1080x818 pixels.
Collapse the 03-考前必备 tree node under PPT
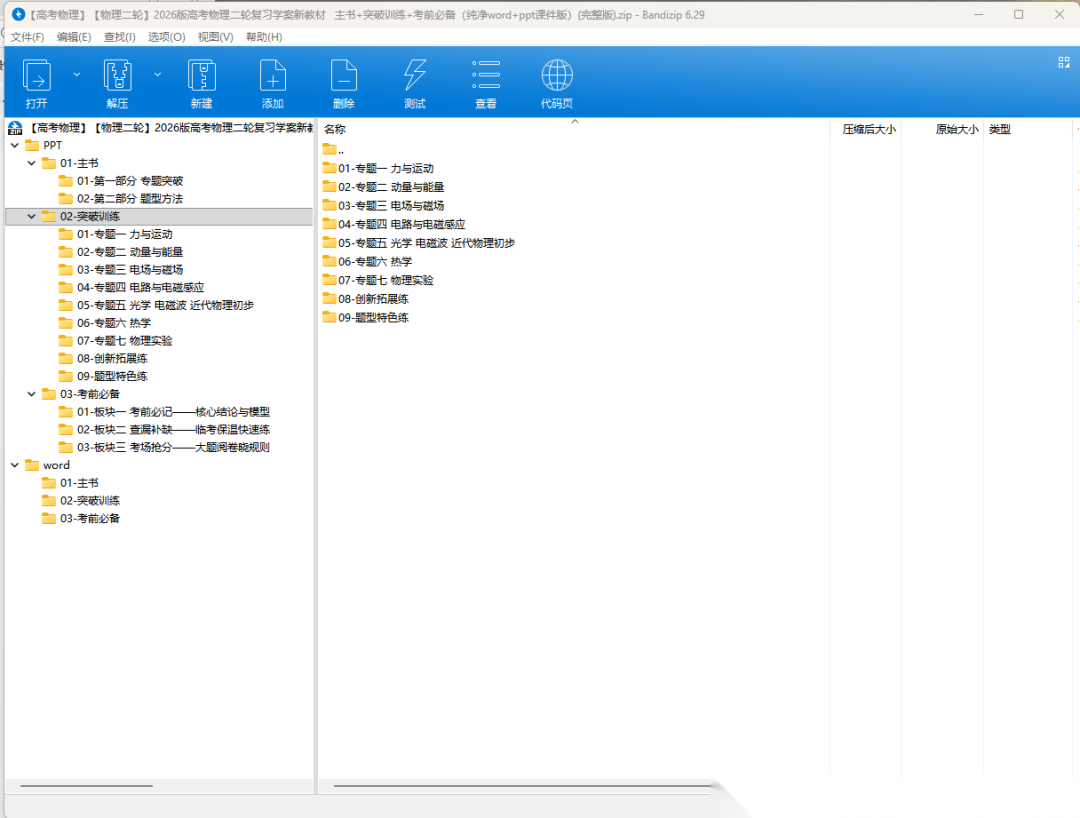pos(31,394)
